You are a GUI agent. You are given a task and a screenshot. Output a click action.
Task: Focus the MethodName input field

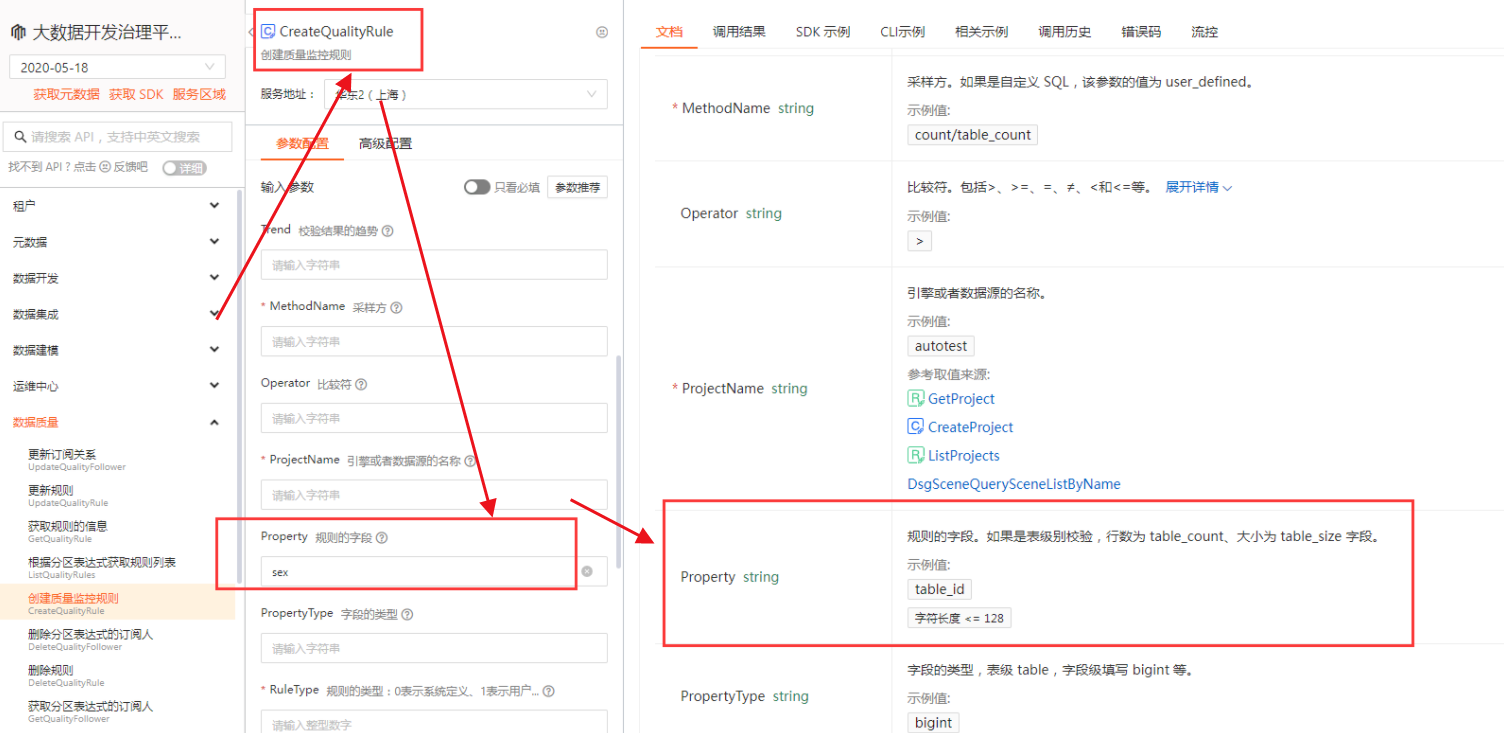434,341
